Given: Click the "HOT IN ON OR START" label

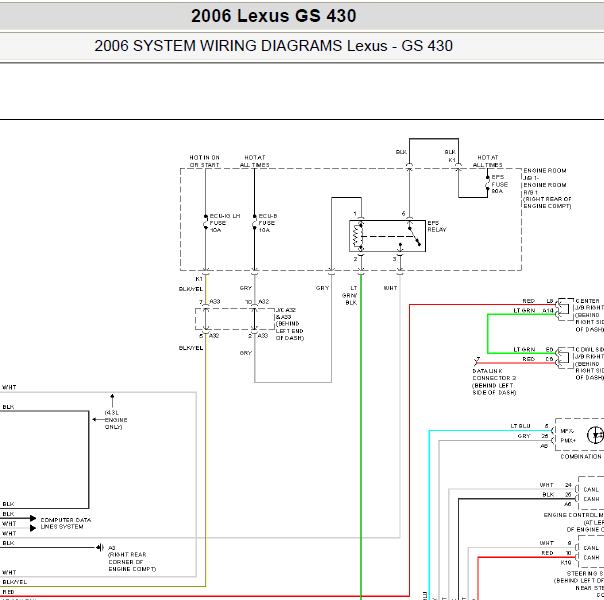Looking at the screenshot, I should [205, 161].
